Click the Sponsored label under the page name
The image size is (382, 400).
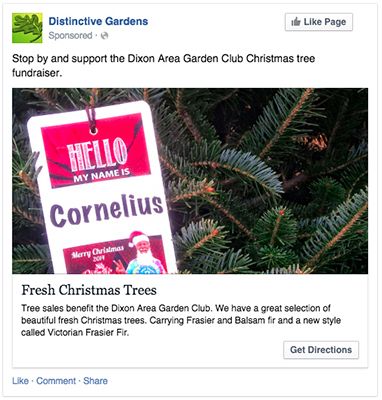70,35
